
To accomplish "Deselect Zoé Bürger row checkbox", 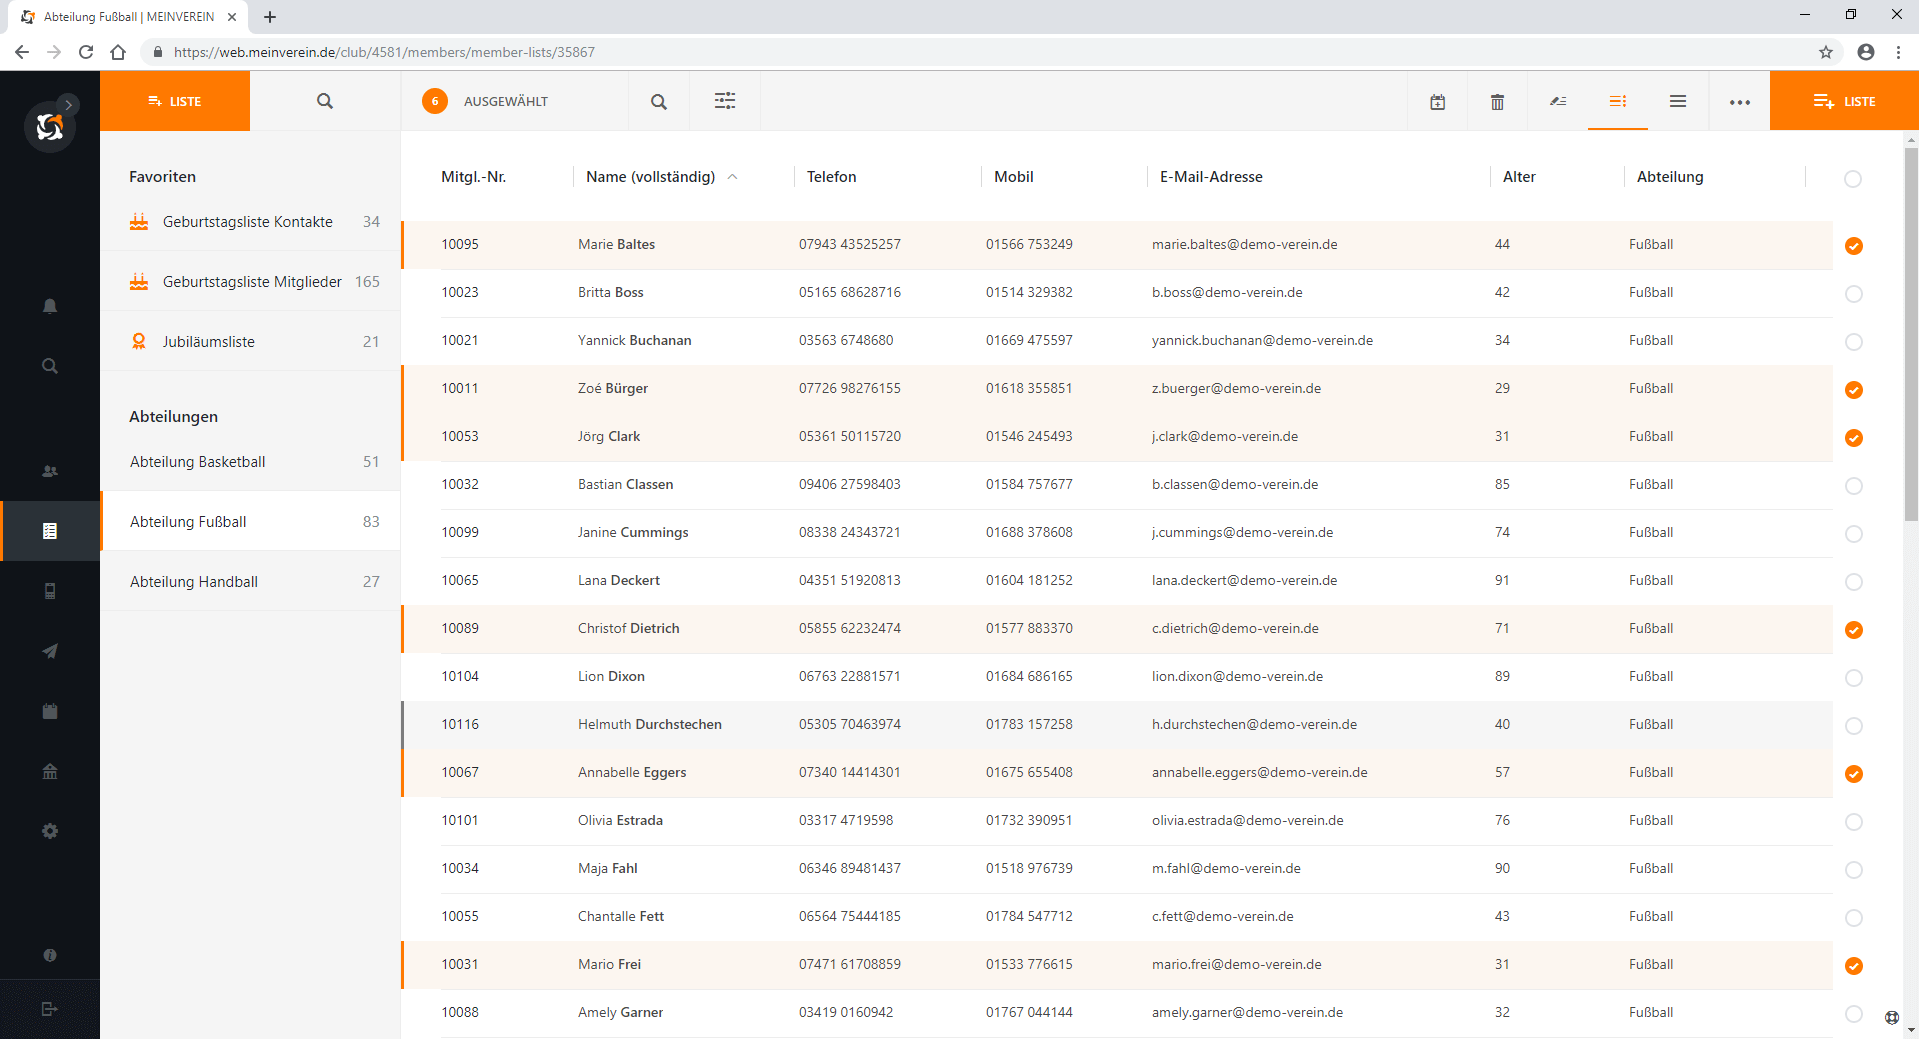I will [x=1853, y=390].
